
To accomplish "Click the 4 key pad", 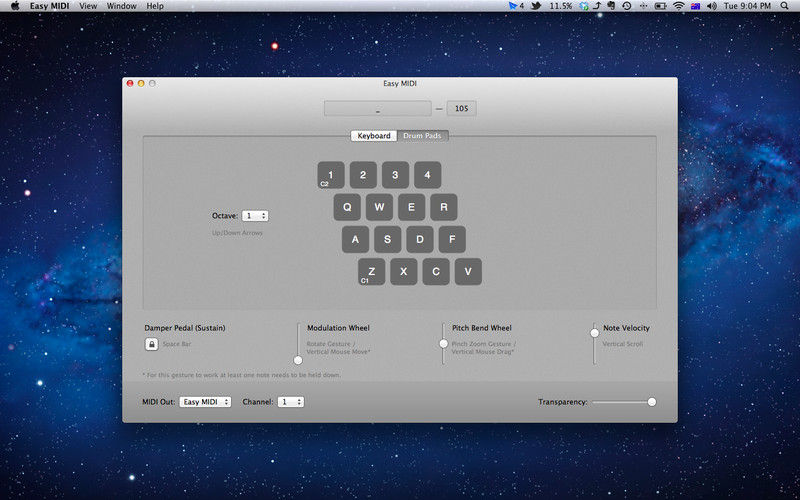I will pyautogui.click(x=428, y=175).
